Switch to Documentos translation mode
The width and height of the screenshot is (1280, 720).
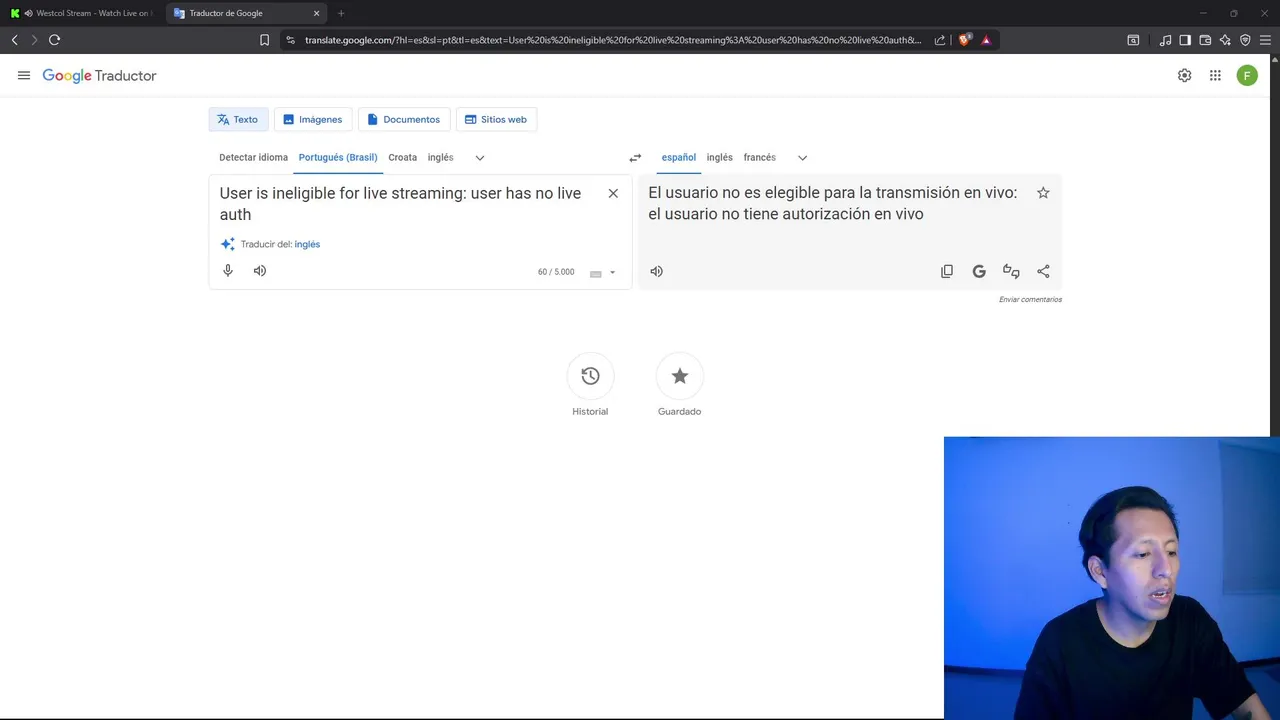pyautogui.click(x=404, y=119)
